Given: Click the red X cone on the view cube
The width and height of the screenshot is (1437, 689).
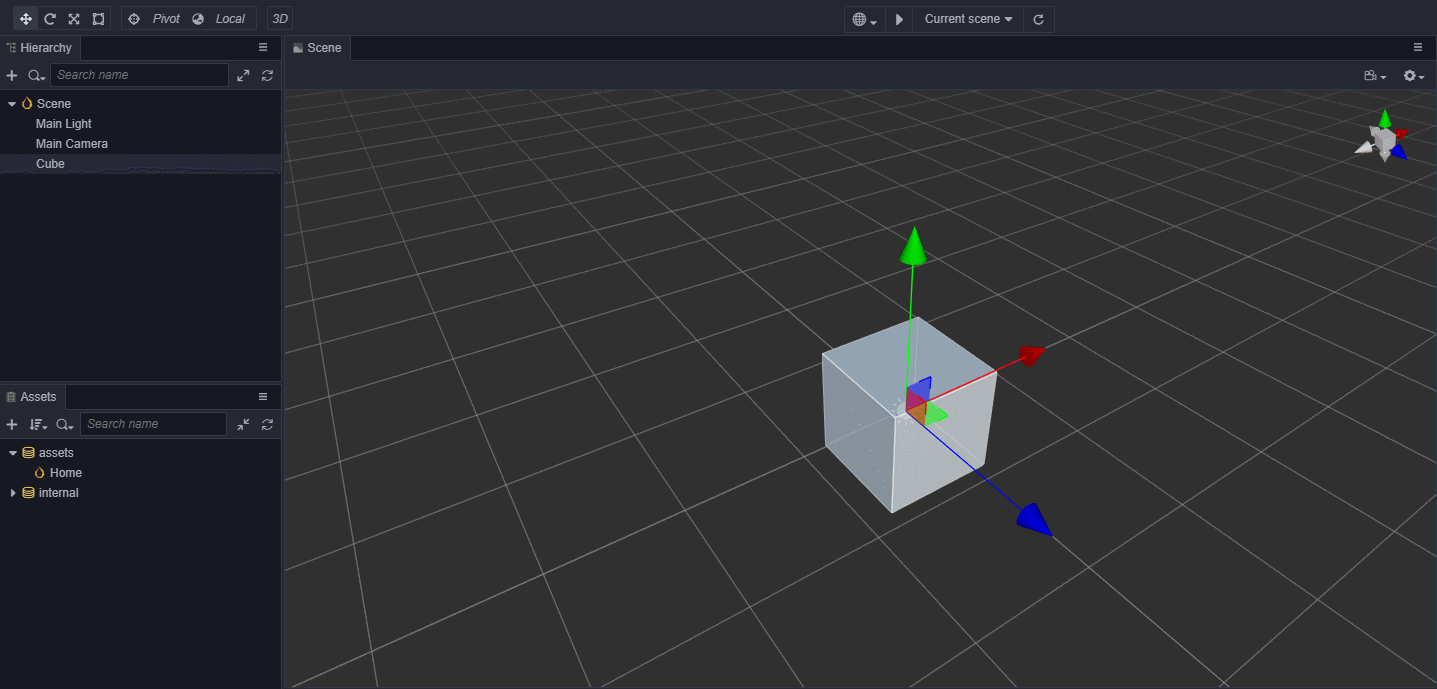Looking at the screenshot, I should [x=1401, y=133].
